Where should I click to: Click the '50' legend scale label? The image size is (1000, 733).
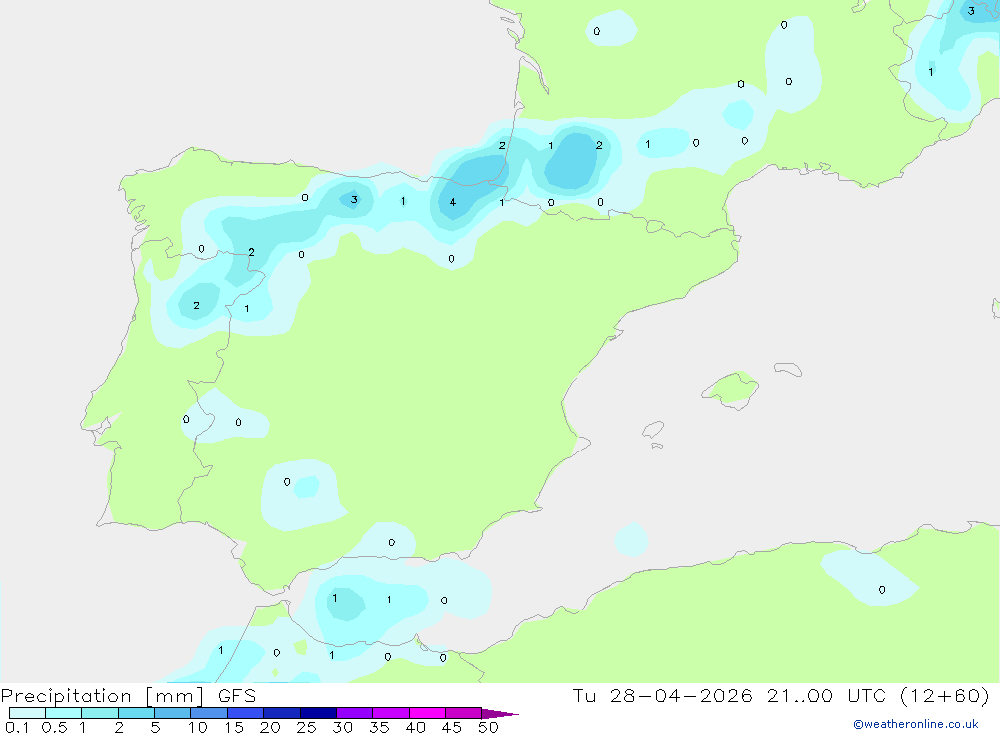click(x=488, y=727)
